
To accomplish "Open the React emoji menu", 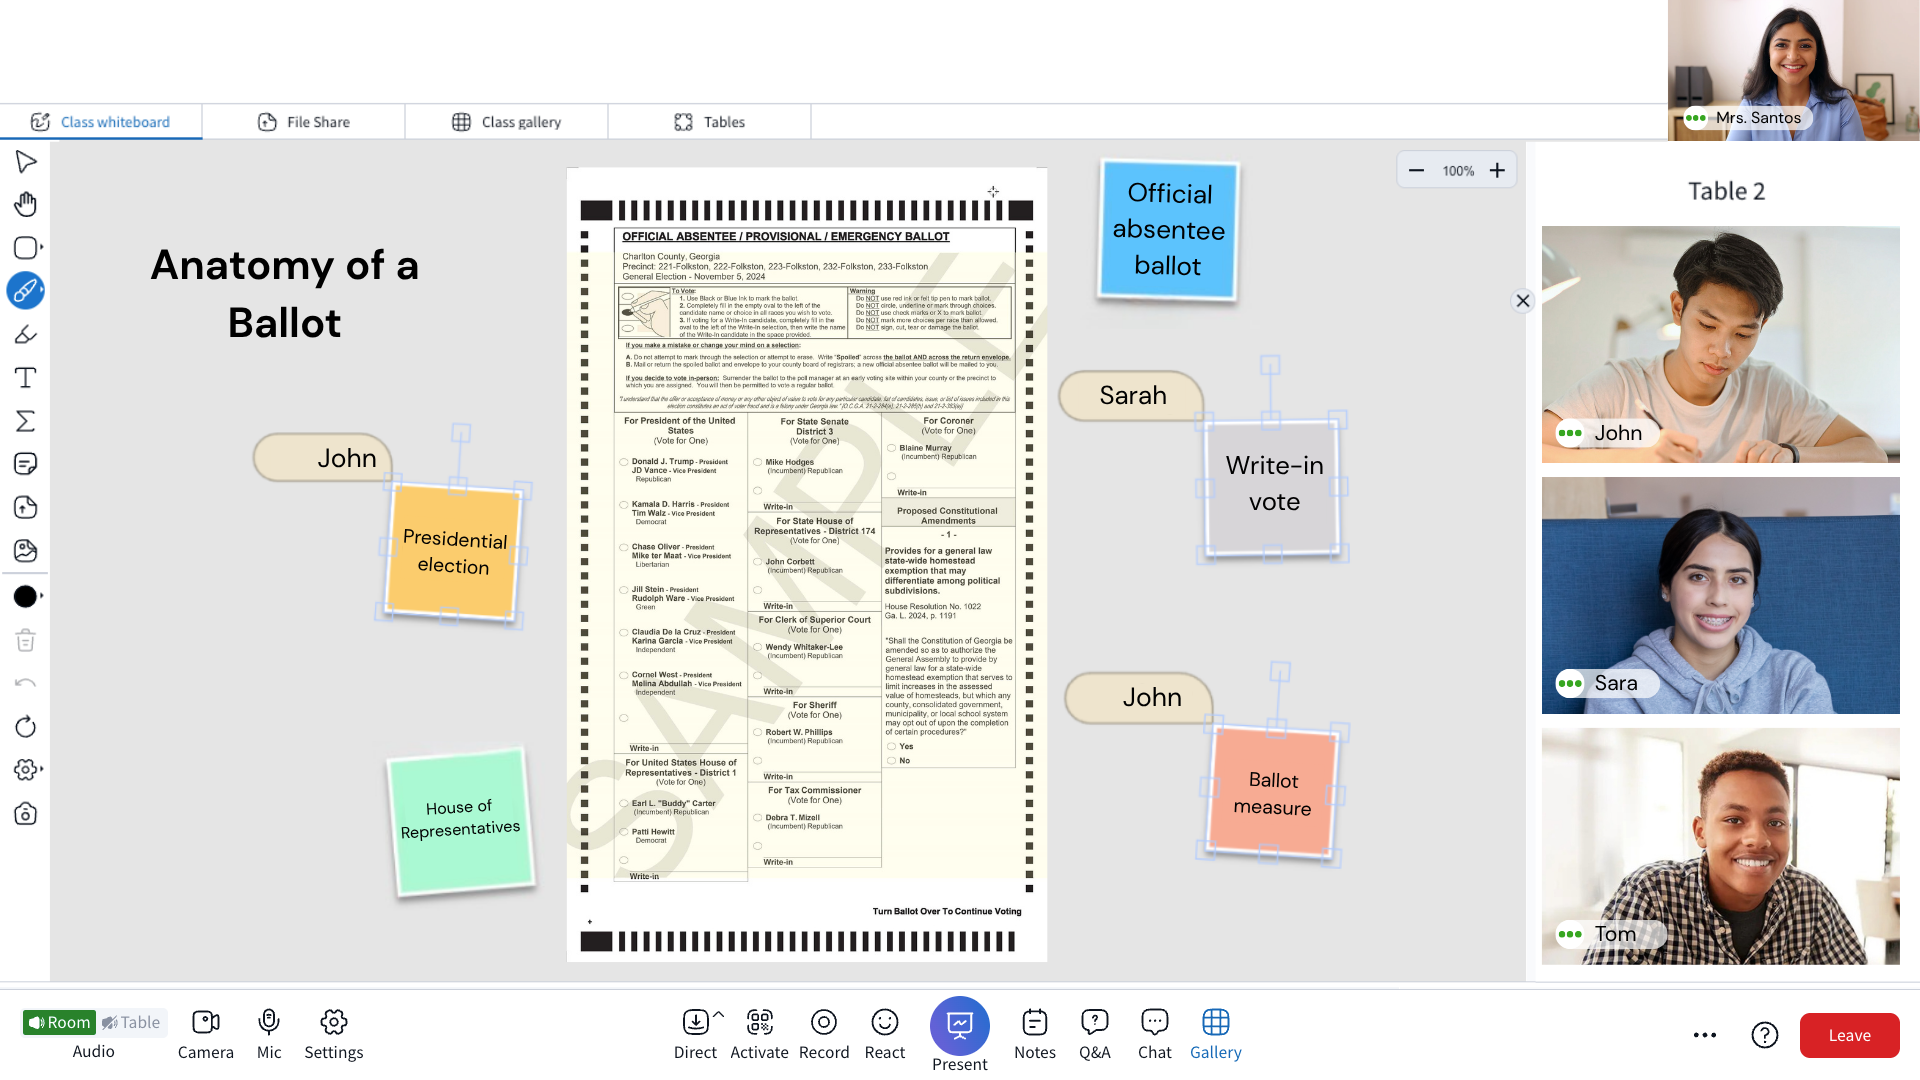I will point(885,1035).
